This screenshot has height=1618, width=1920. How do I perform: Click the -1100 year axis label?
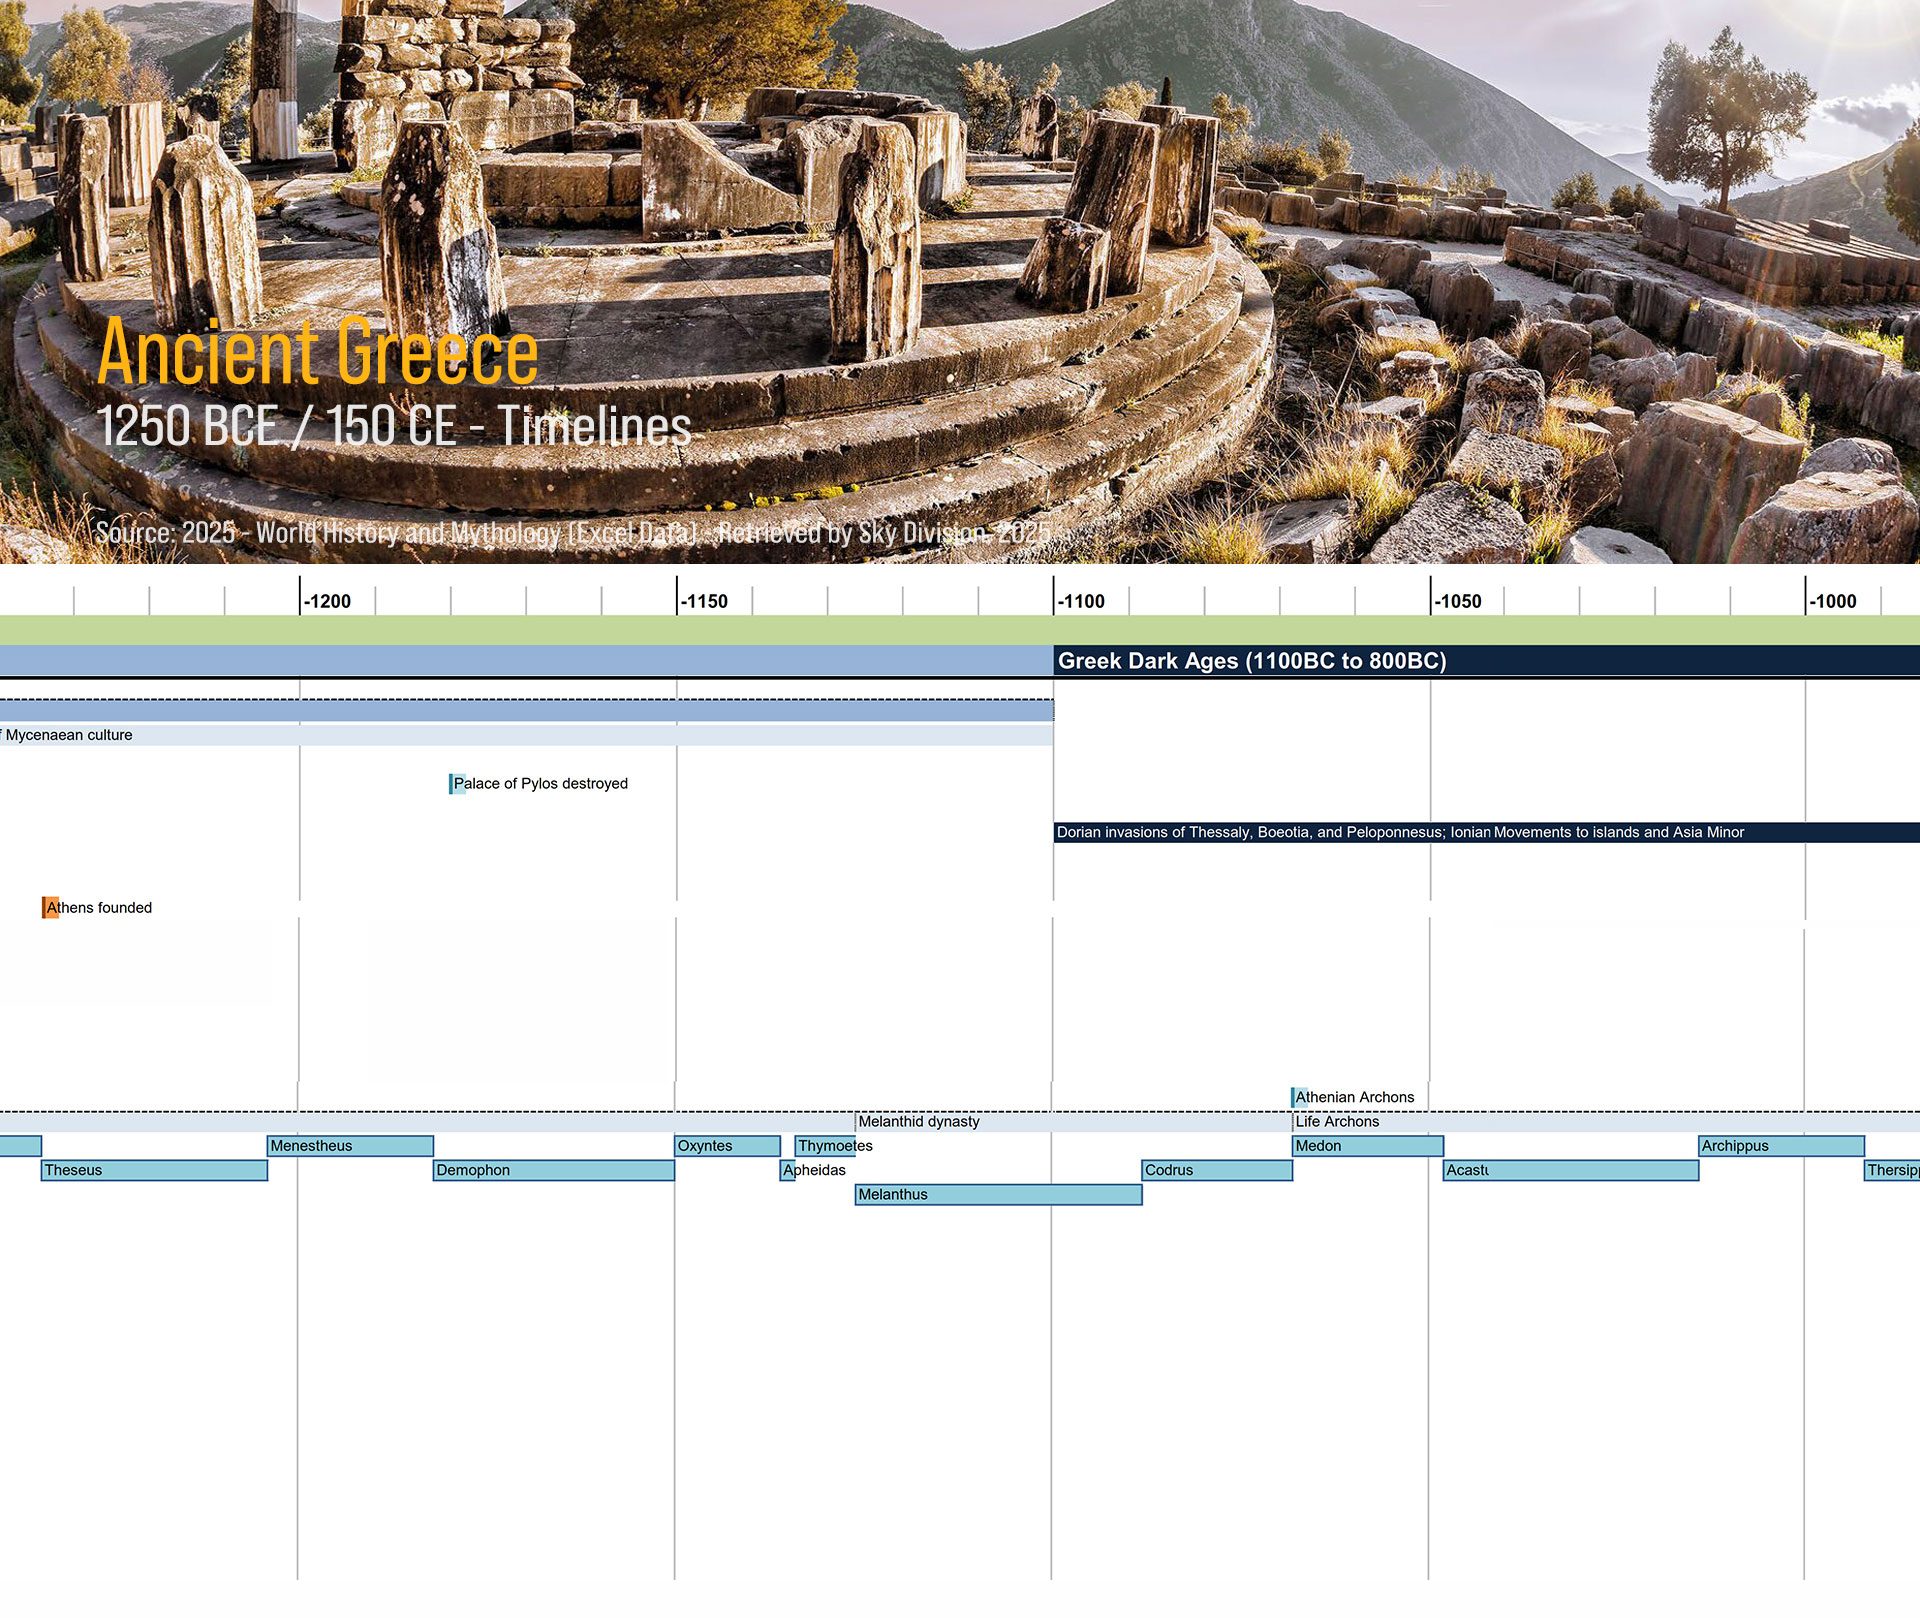pos(1081,601)
